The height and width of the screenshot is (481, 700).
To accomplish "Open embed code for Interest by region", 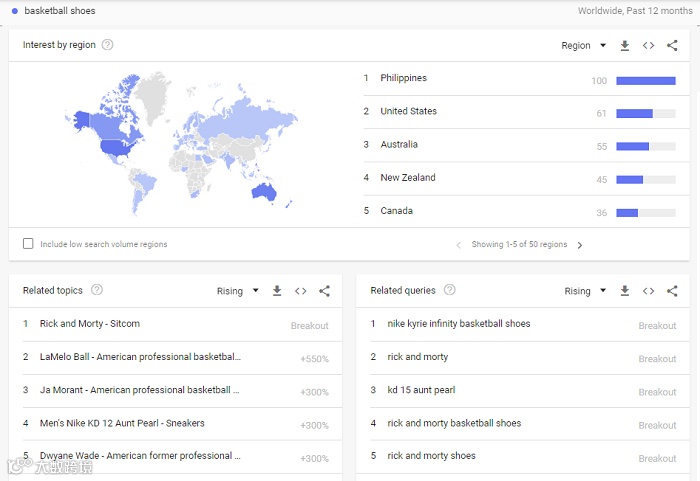I will pos(648,45).
